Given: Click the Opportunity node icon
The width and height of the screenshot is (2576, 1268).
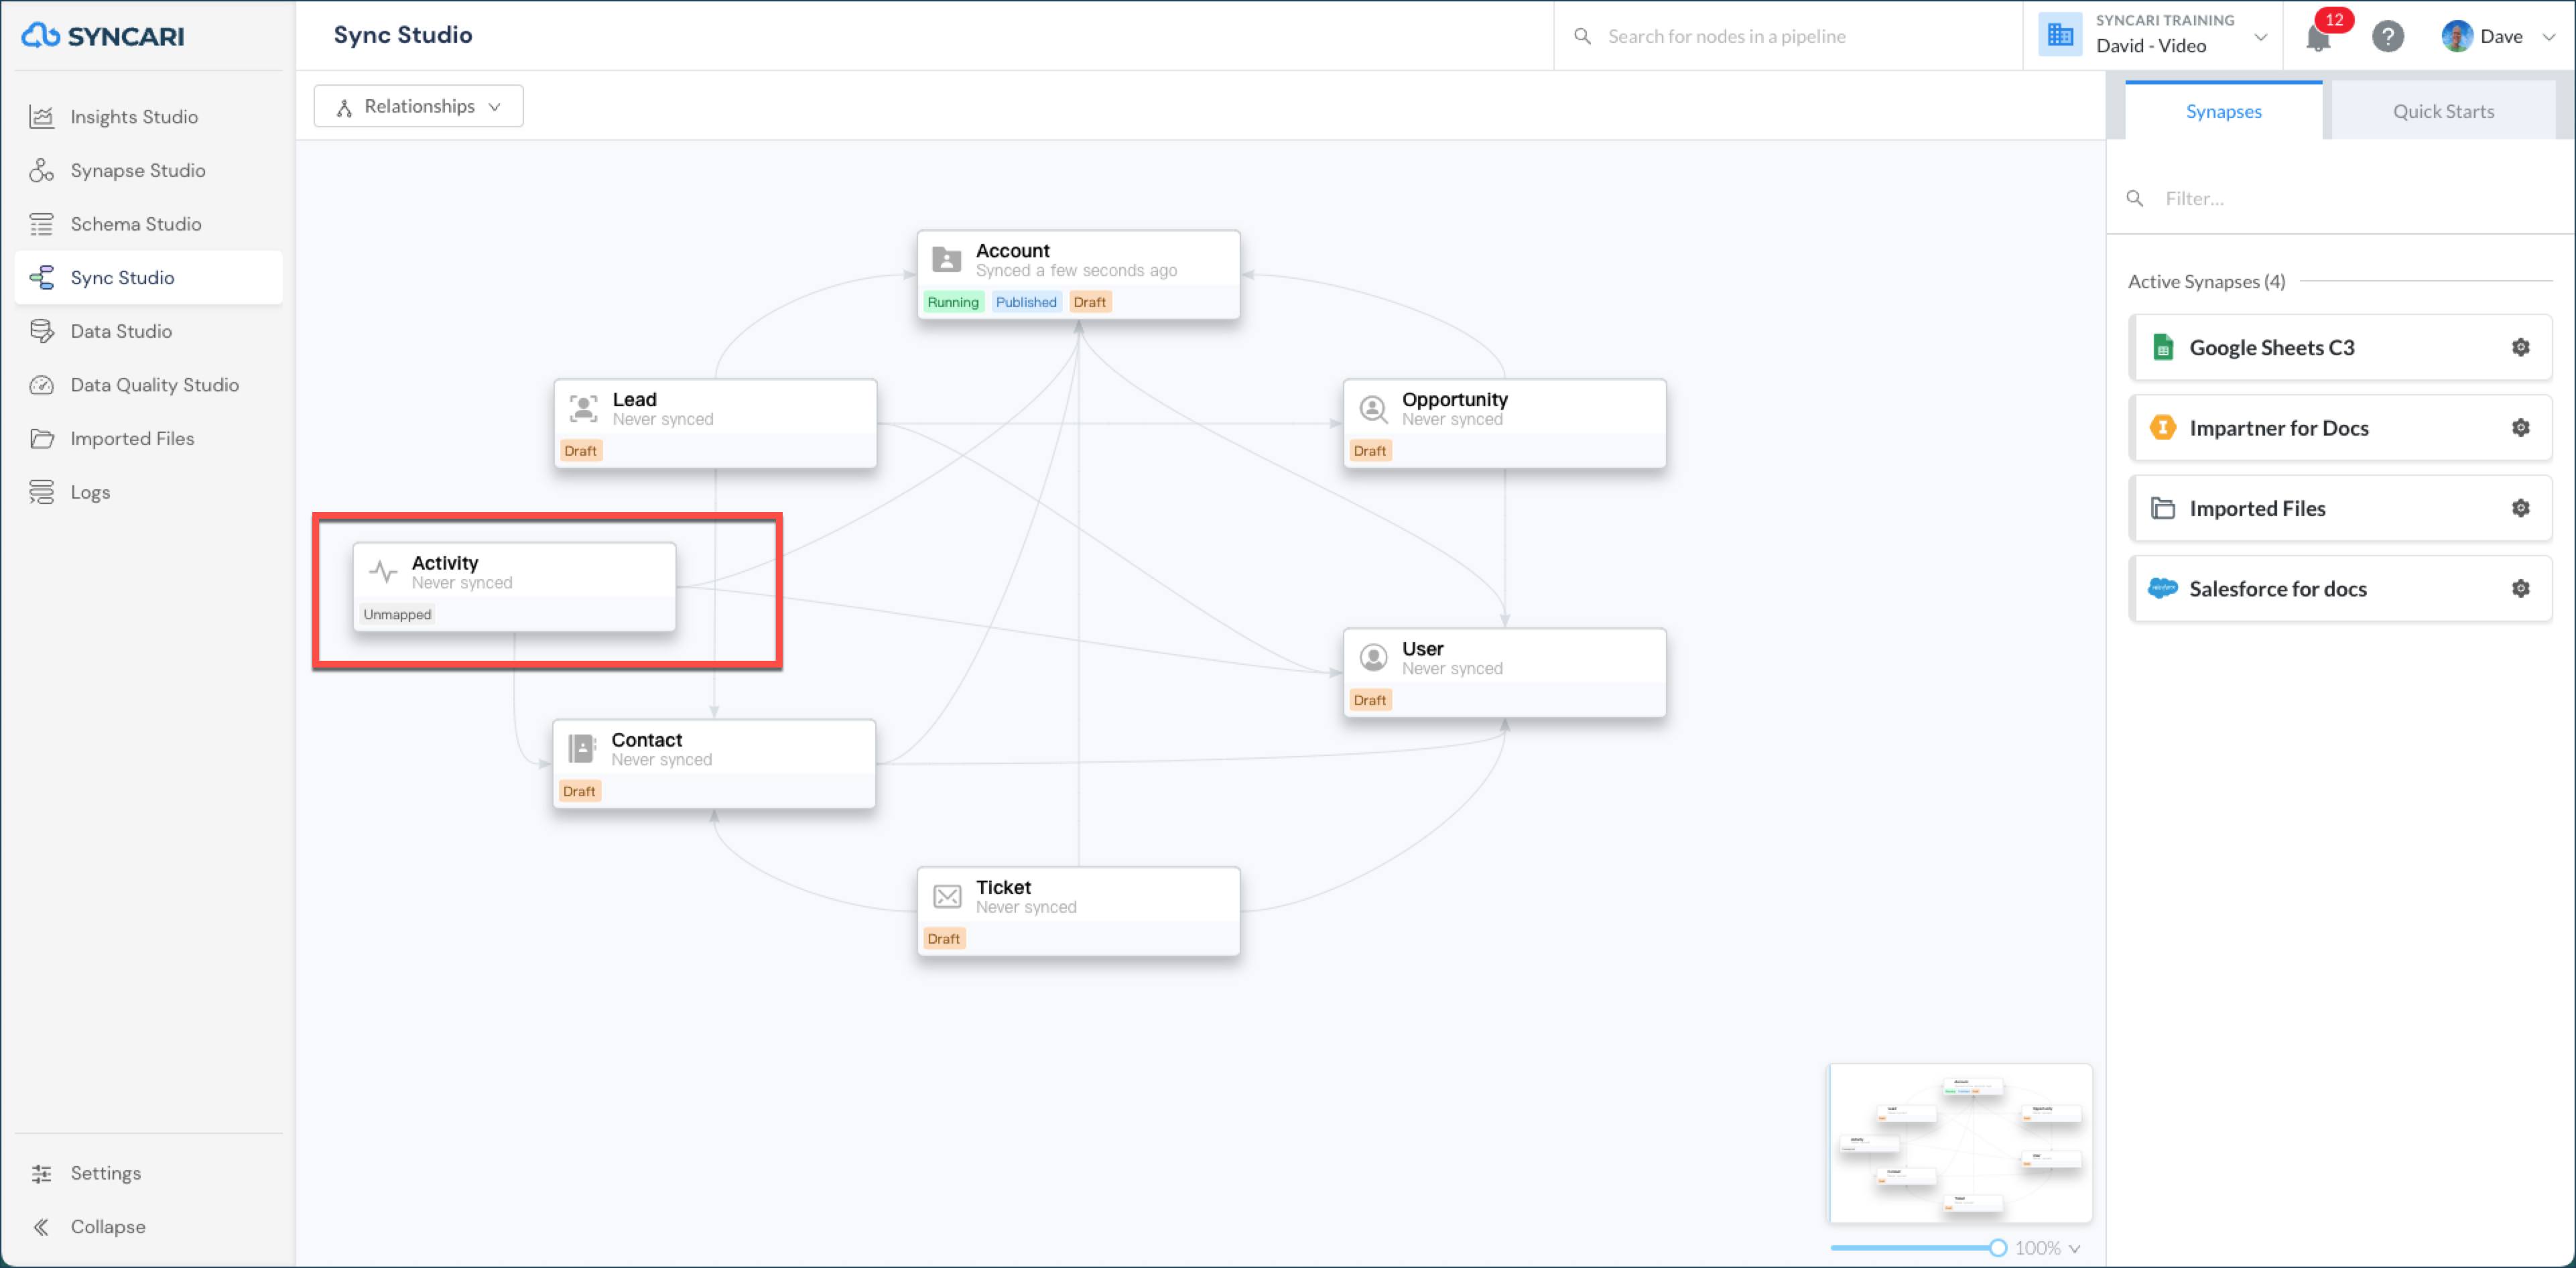Looking at the screenshot, I should (1373, 409).
